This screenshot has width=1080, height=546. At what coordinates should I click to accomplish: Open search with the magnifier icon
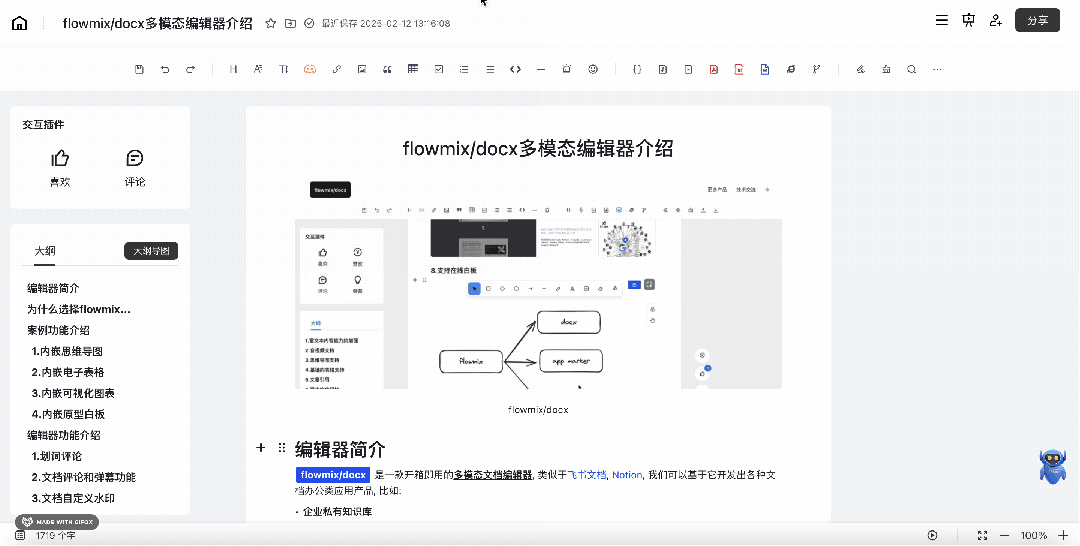point(911,70)
